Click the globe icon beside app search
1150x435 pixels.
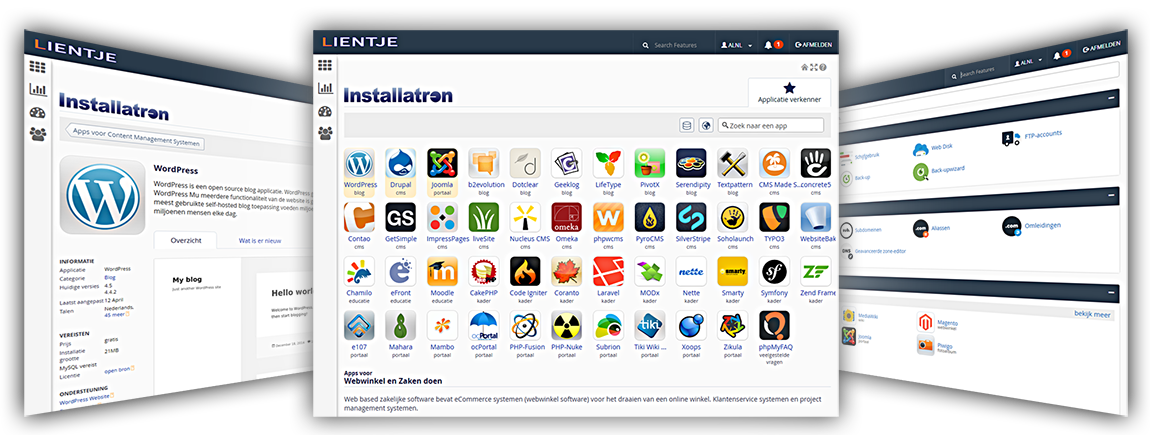[706, 125]
